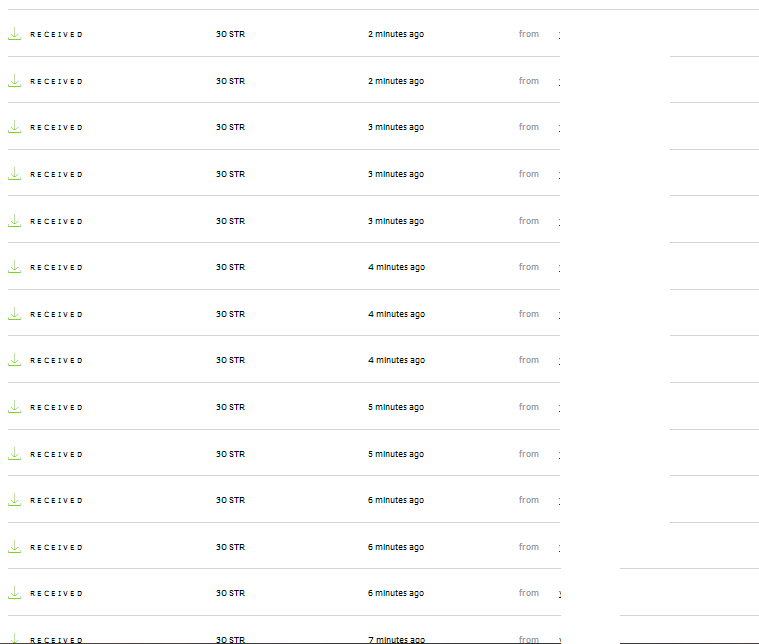Click the "from" label on the topmost transaction
The image size is (759, 644).
529,34
